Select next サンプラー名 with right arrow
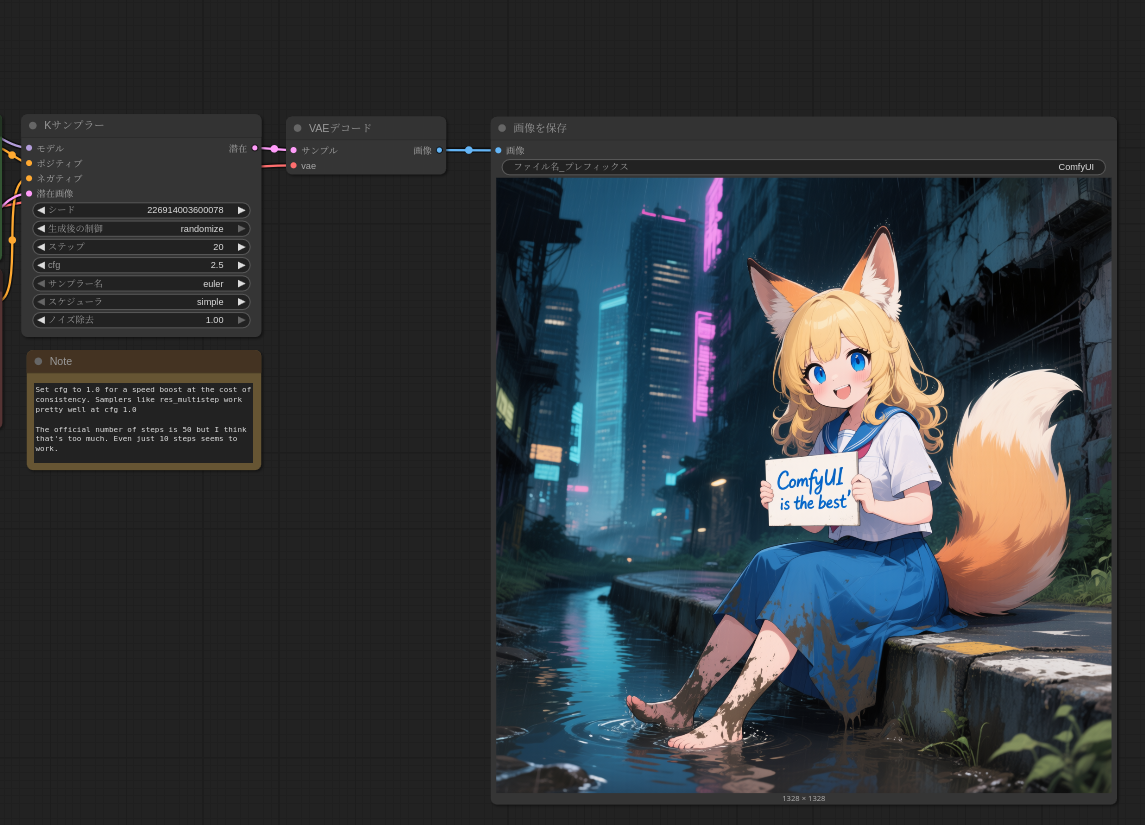Screen dimensions: 1145x825 tap(242, 283)
